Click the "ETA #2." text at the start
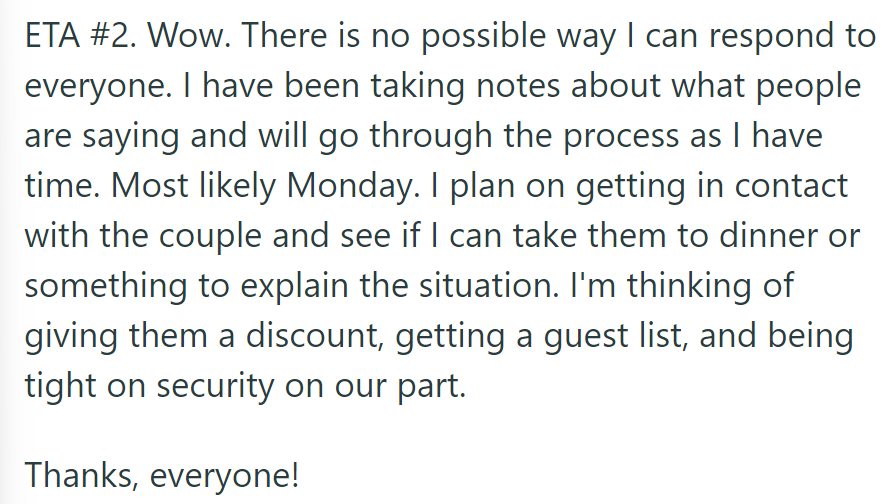The width and height of the screenshot is (893, 504). 80,35
